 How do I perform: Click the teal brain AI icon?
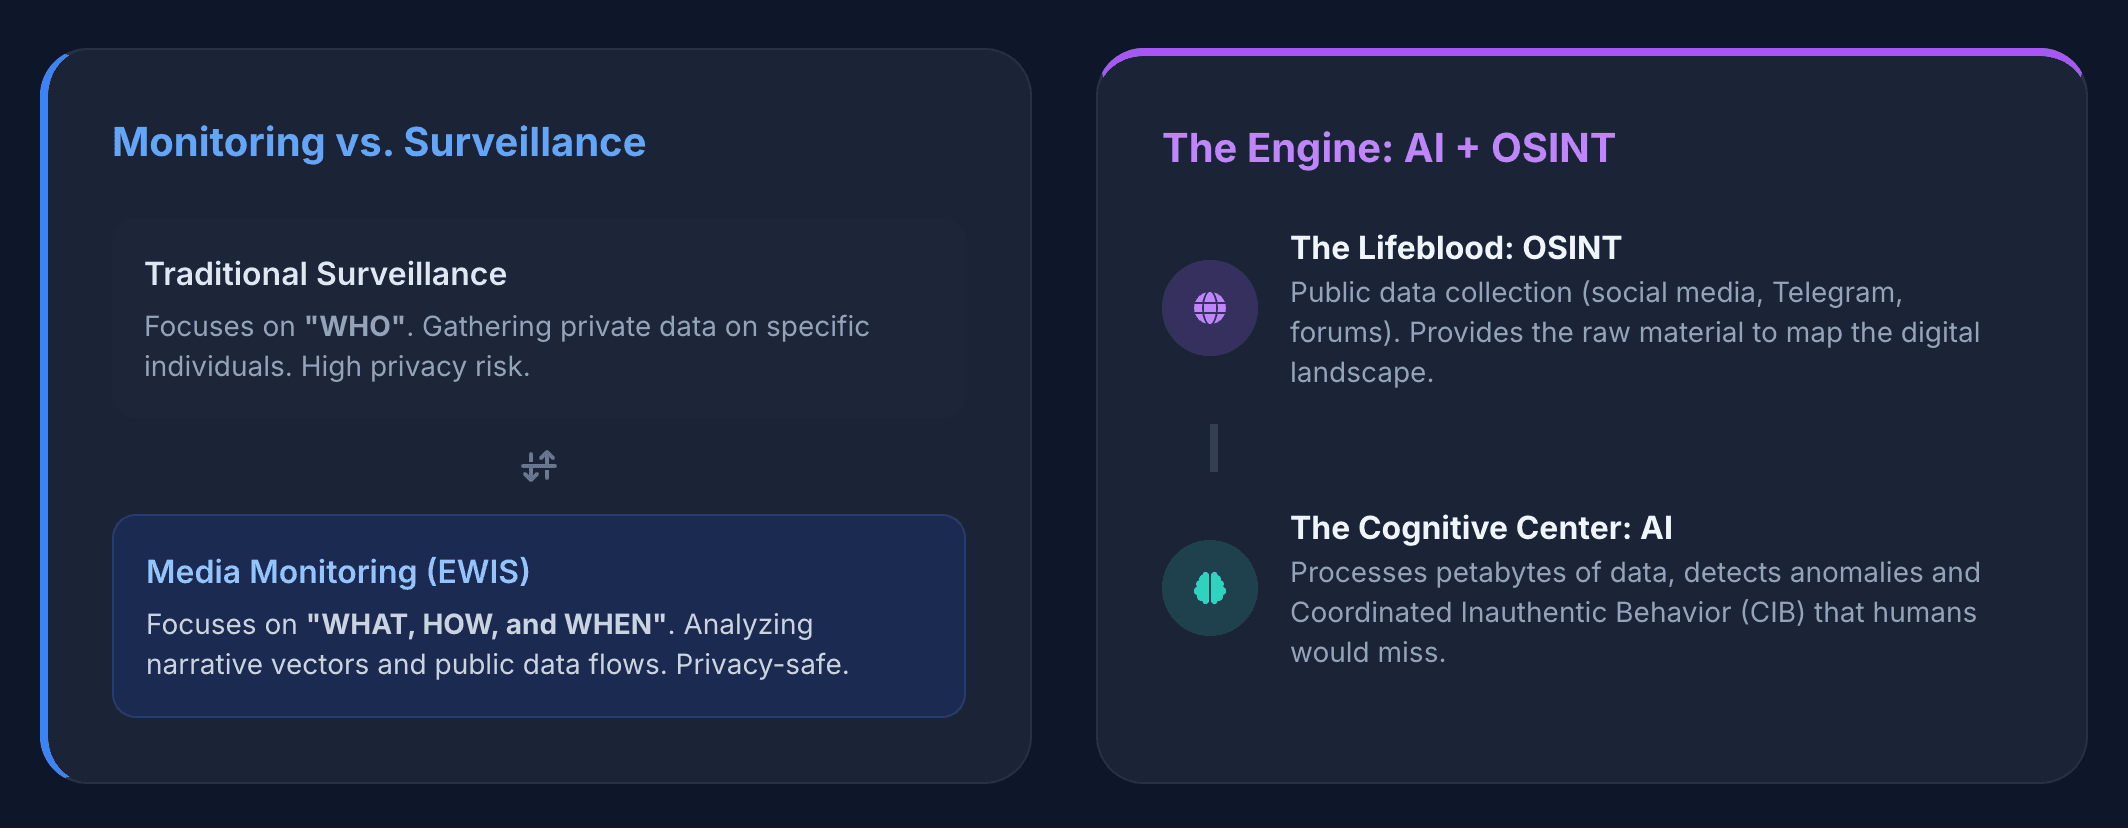(x=1209, y=588)
